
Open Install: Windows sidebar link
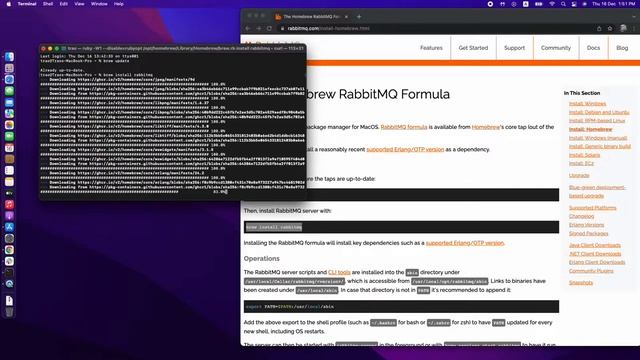[x=587, y=104]
